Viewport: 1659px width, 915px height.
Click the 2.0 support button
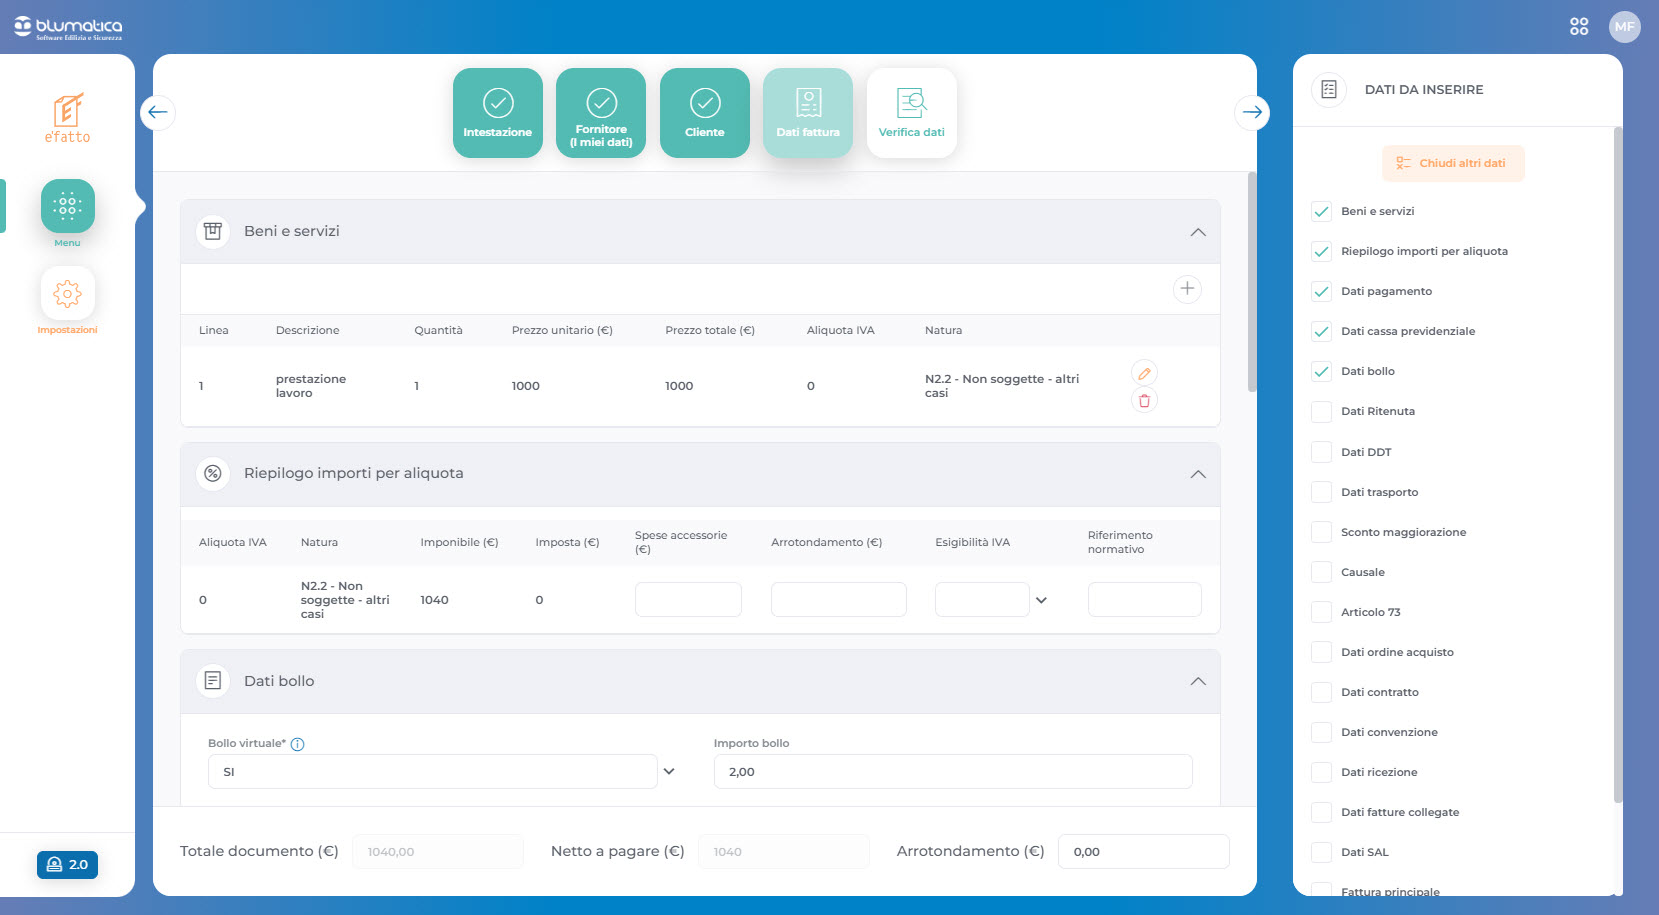click(x=67, y=865)
